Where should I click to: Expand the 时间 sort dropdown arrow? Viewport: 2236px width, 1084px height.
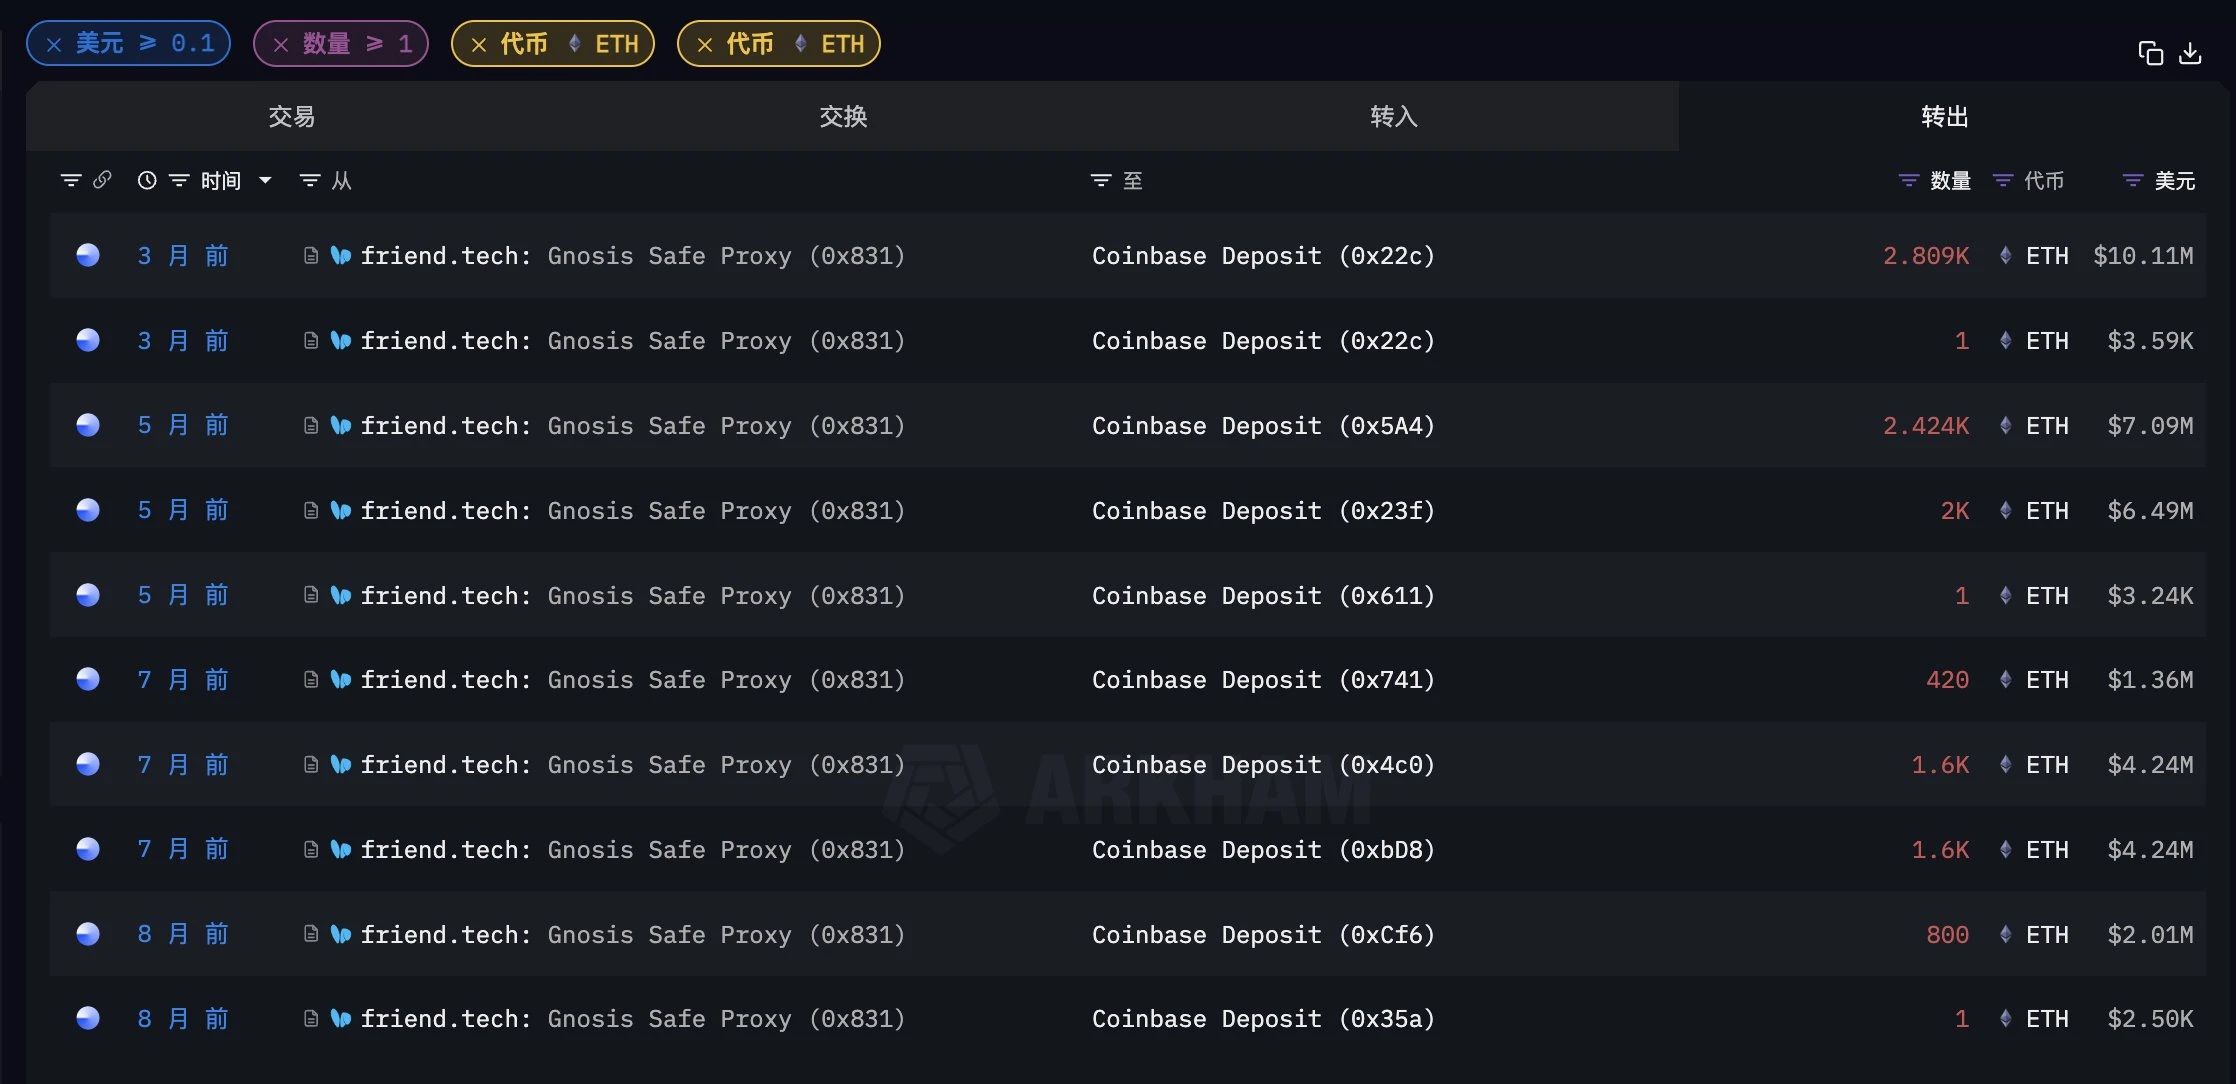[265, 180]
